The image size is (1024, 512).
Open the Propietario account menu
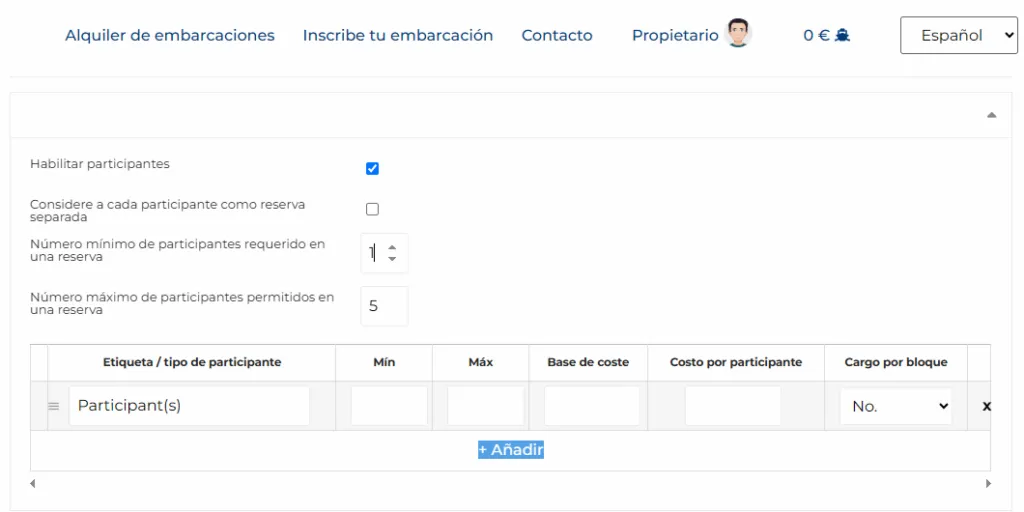[x=675, y=35]
